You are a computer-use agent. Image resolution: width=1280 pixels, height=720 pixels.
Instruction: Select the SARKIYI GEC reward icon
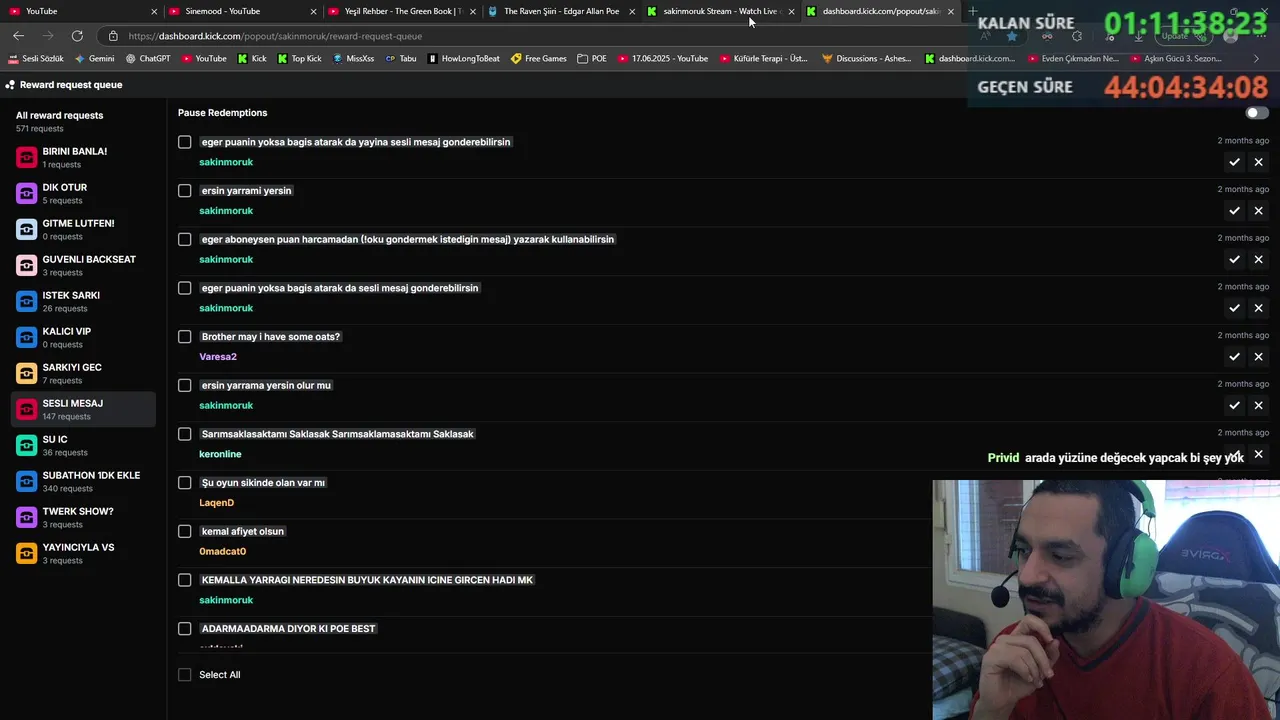[27, 373]
